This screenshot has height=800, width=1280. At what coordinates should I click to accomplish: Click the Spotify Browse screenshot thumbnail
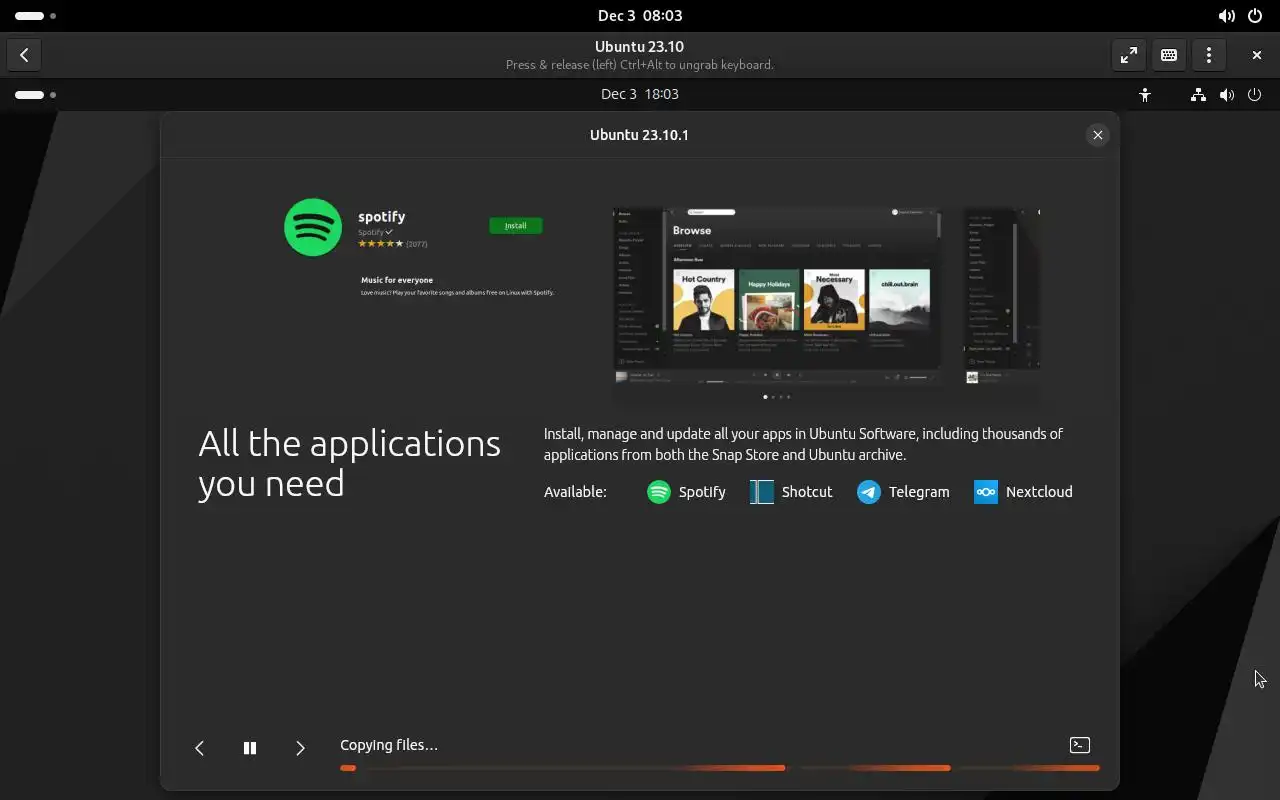(777, 296)
